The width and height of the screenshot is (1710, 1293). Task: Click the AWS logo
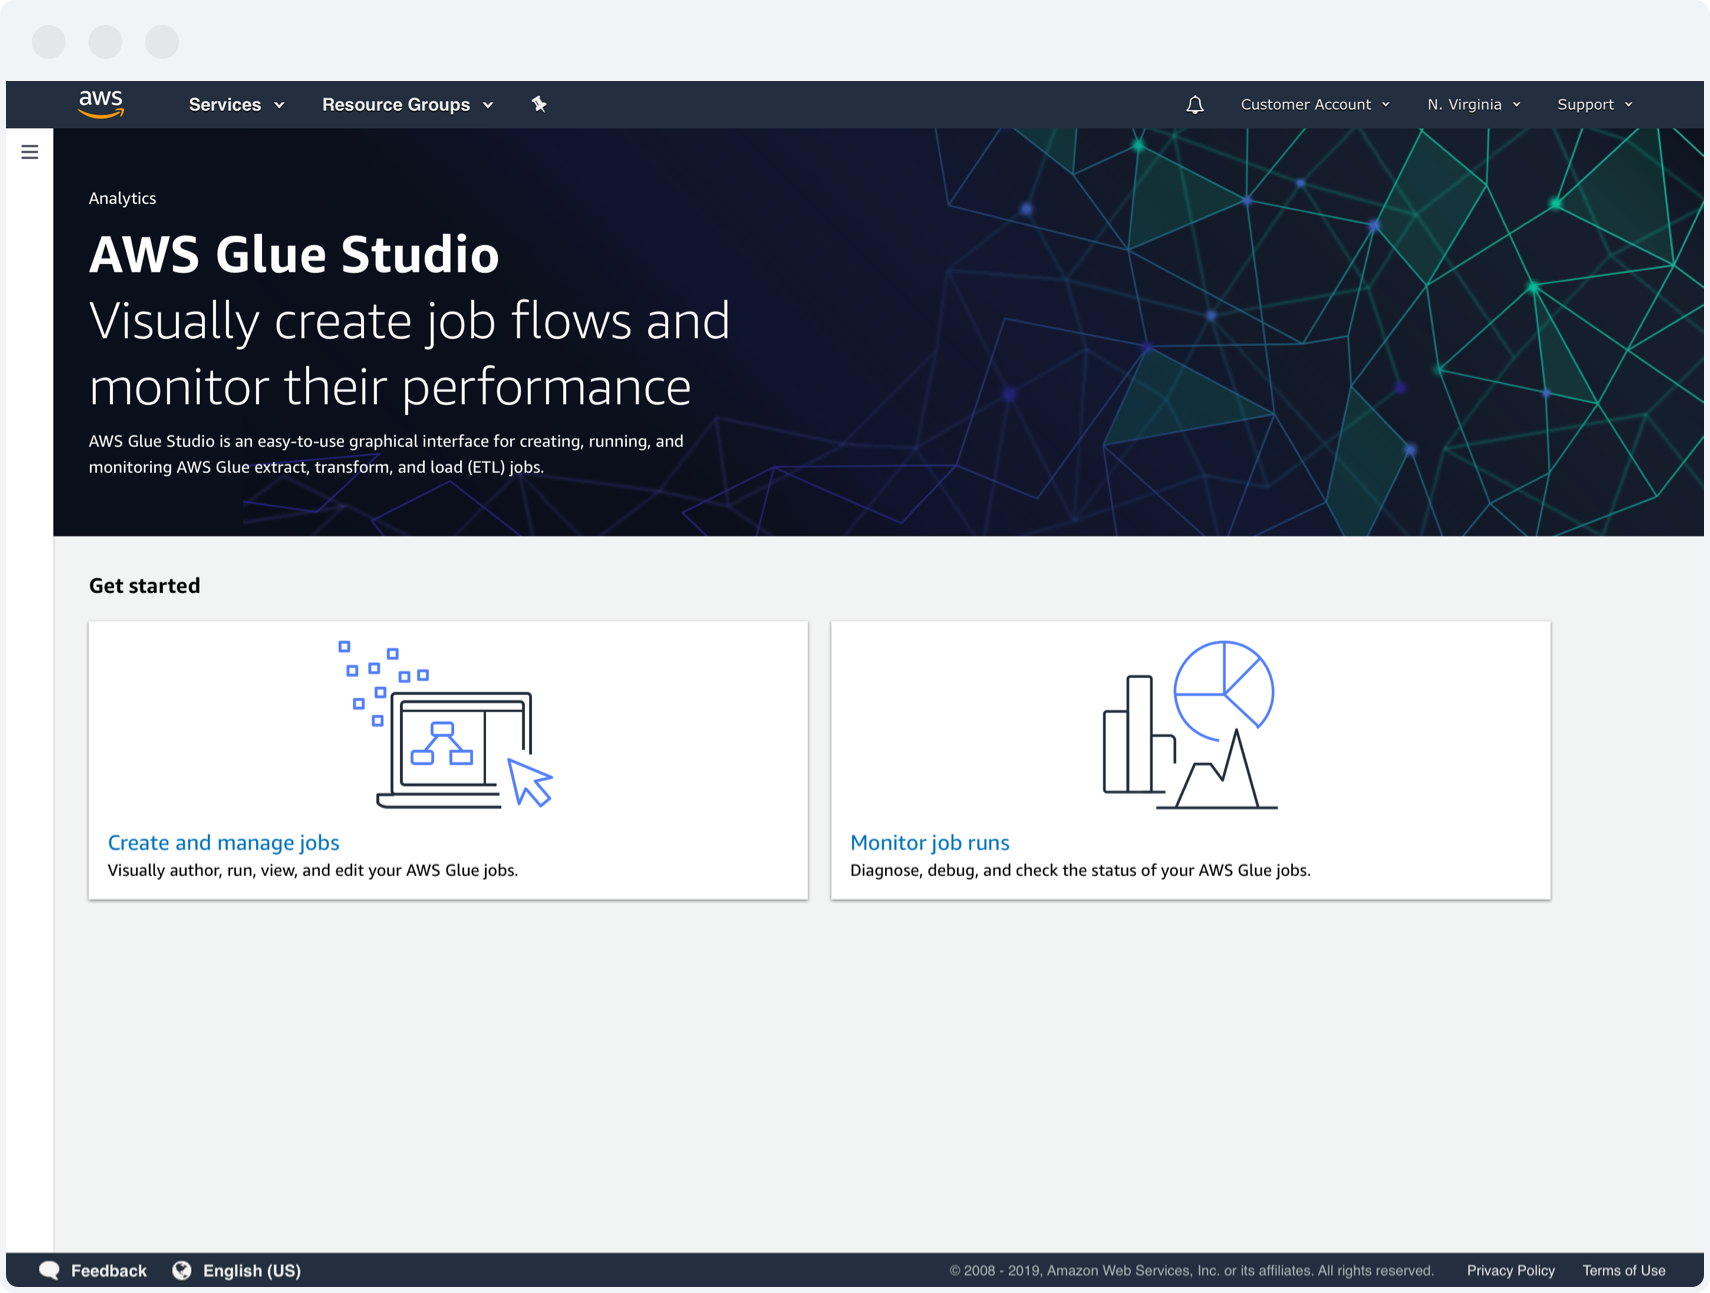point(101,104)
